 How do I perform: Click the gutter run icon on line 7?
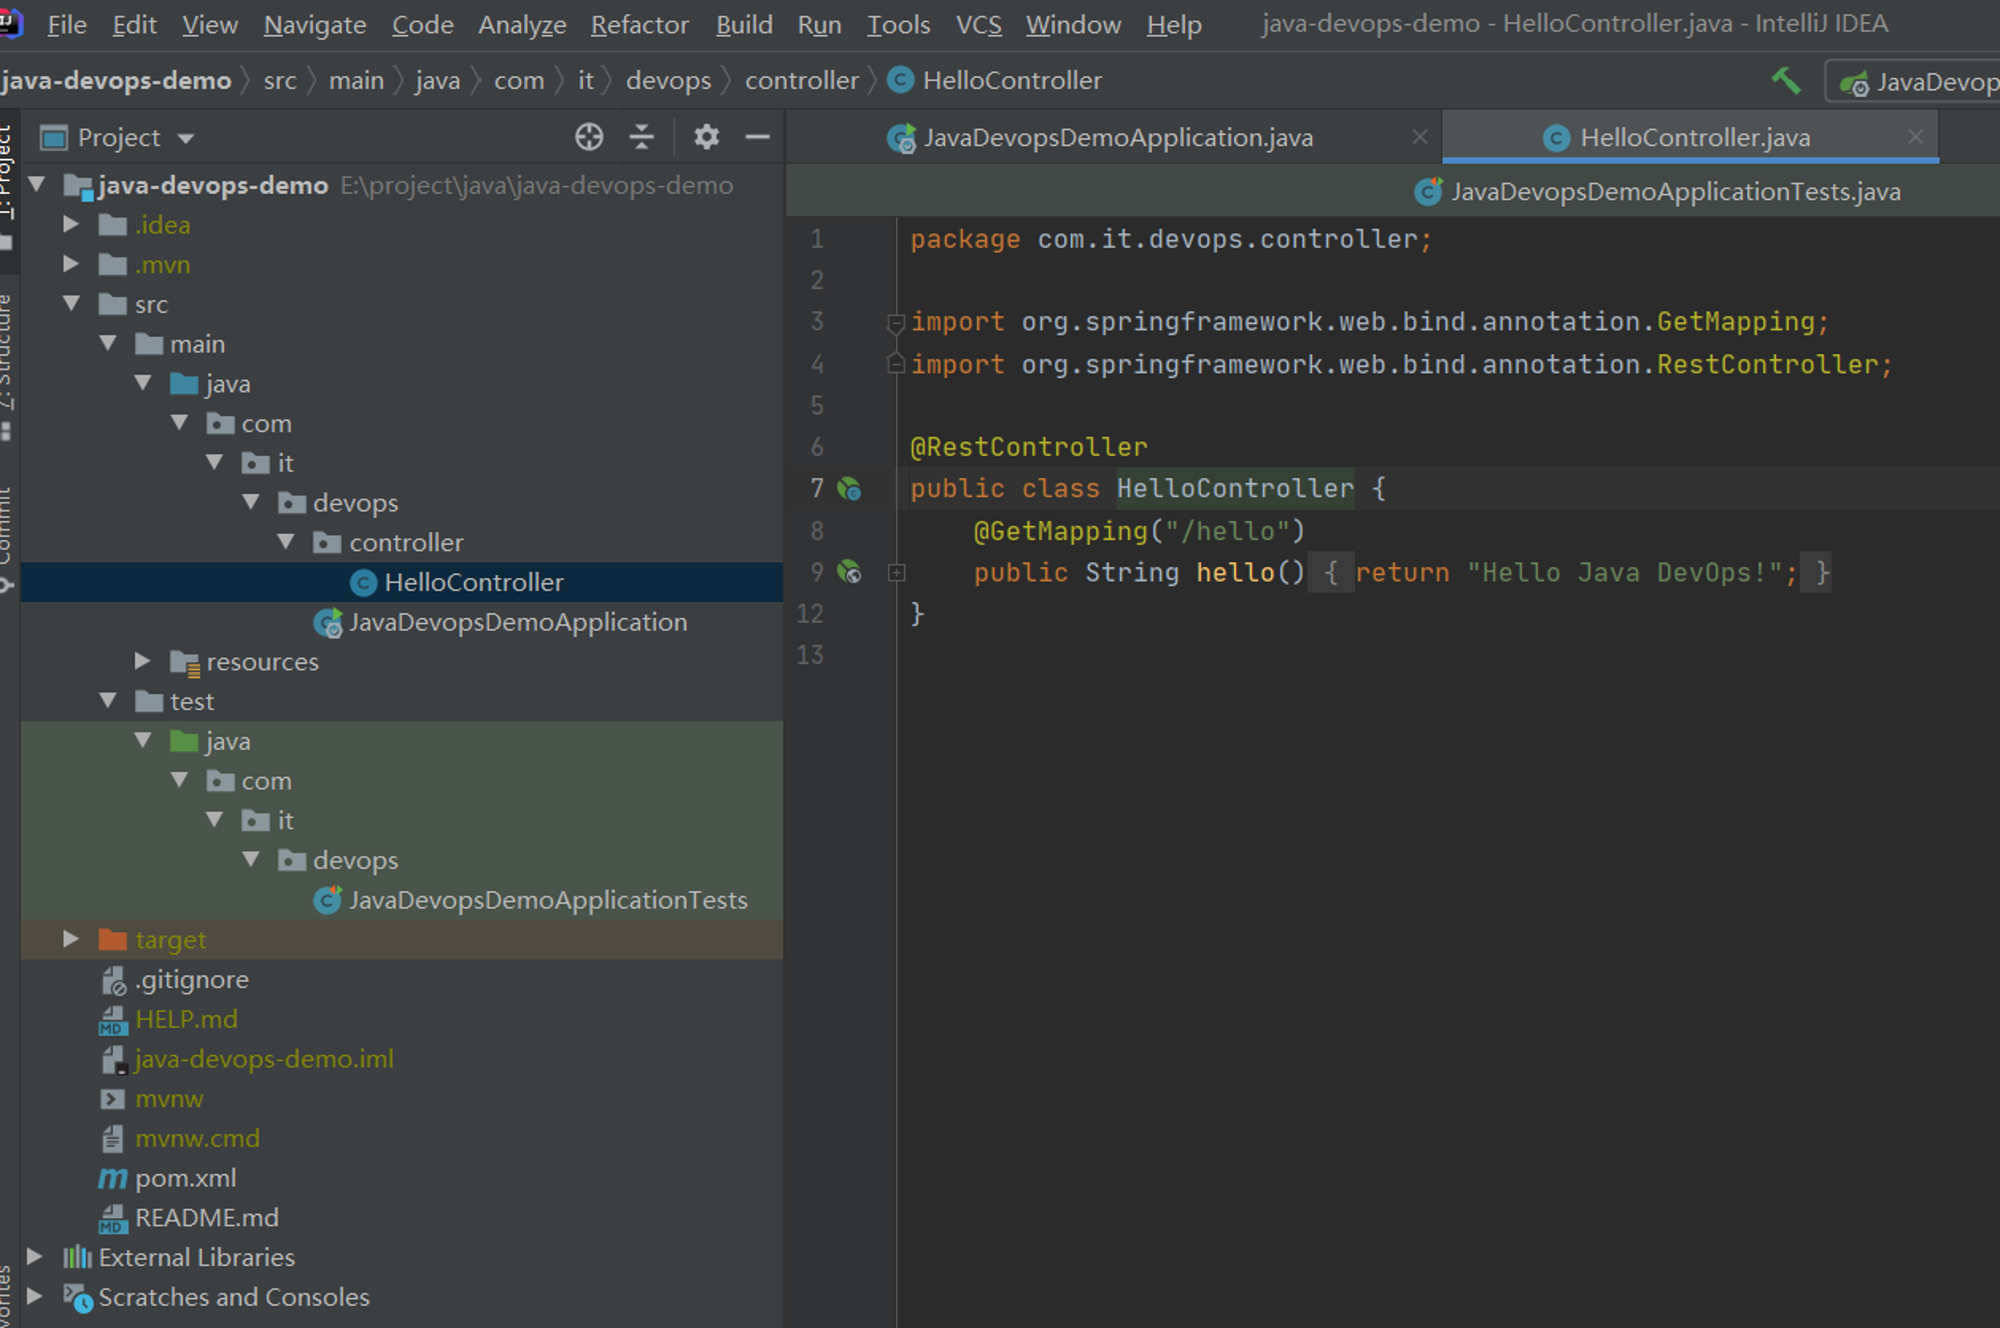pyautogui.click(x=849, y=489)
